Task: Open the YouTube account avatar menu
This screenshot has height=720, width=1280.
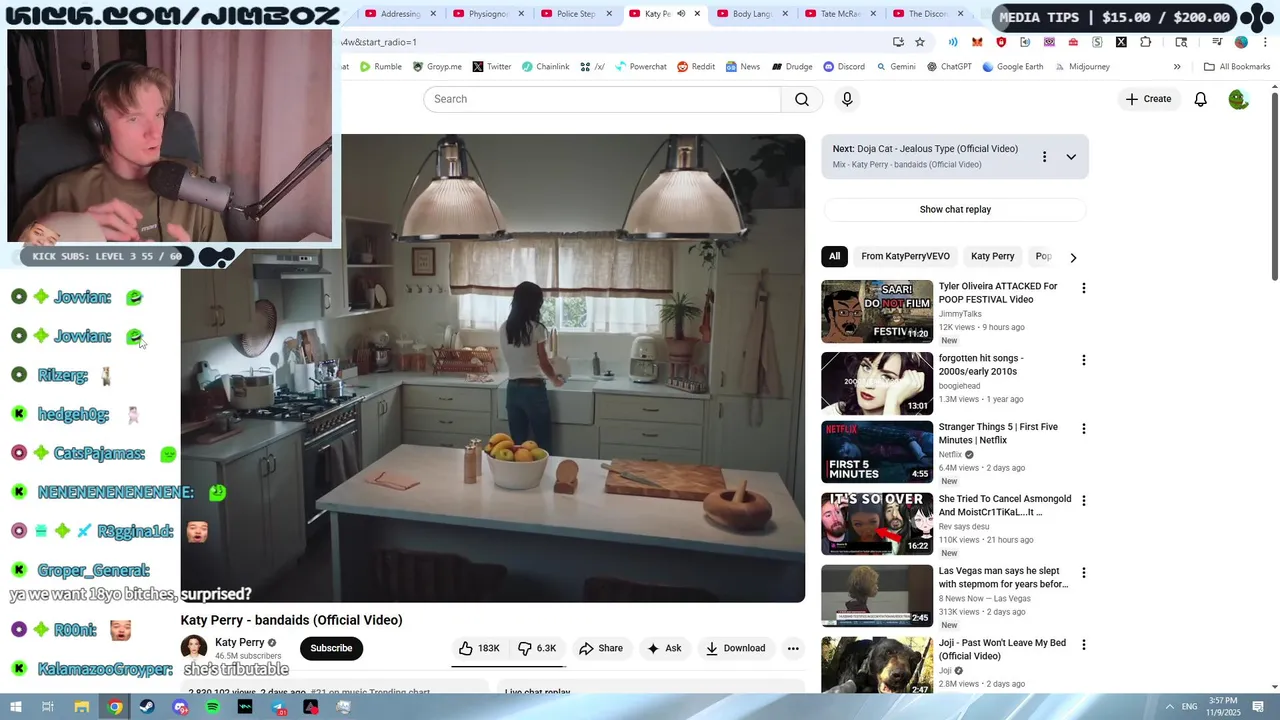Action: (1238, 99)
